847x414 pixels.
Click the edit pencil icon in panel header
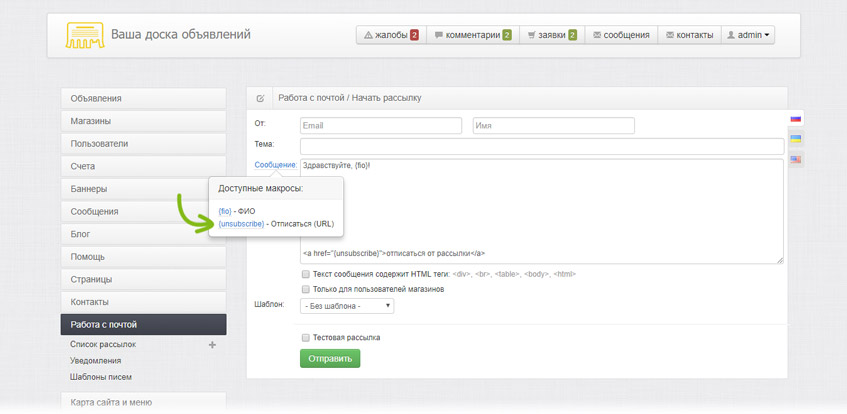point(260,98)
